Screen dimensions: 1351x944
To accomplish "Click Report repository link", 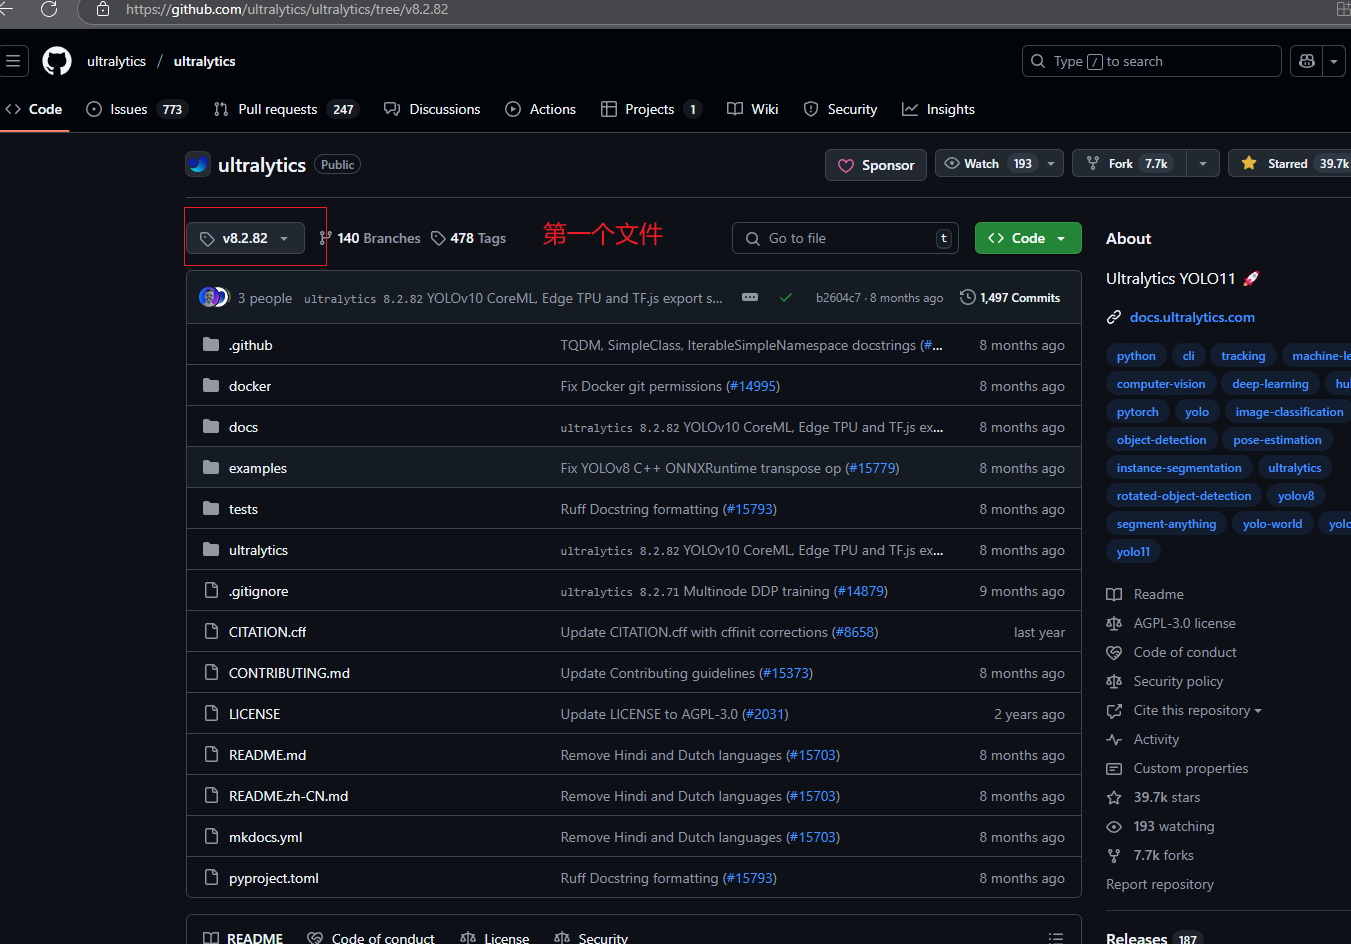I will pos(1160,884).
